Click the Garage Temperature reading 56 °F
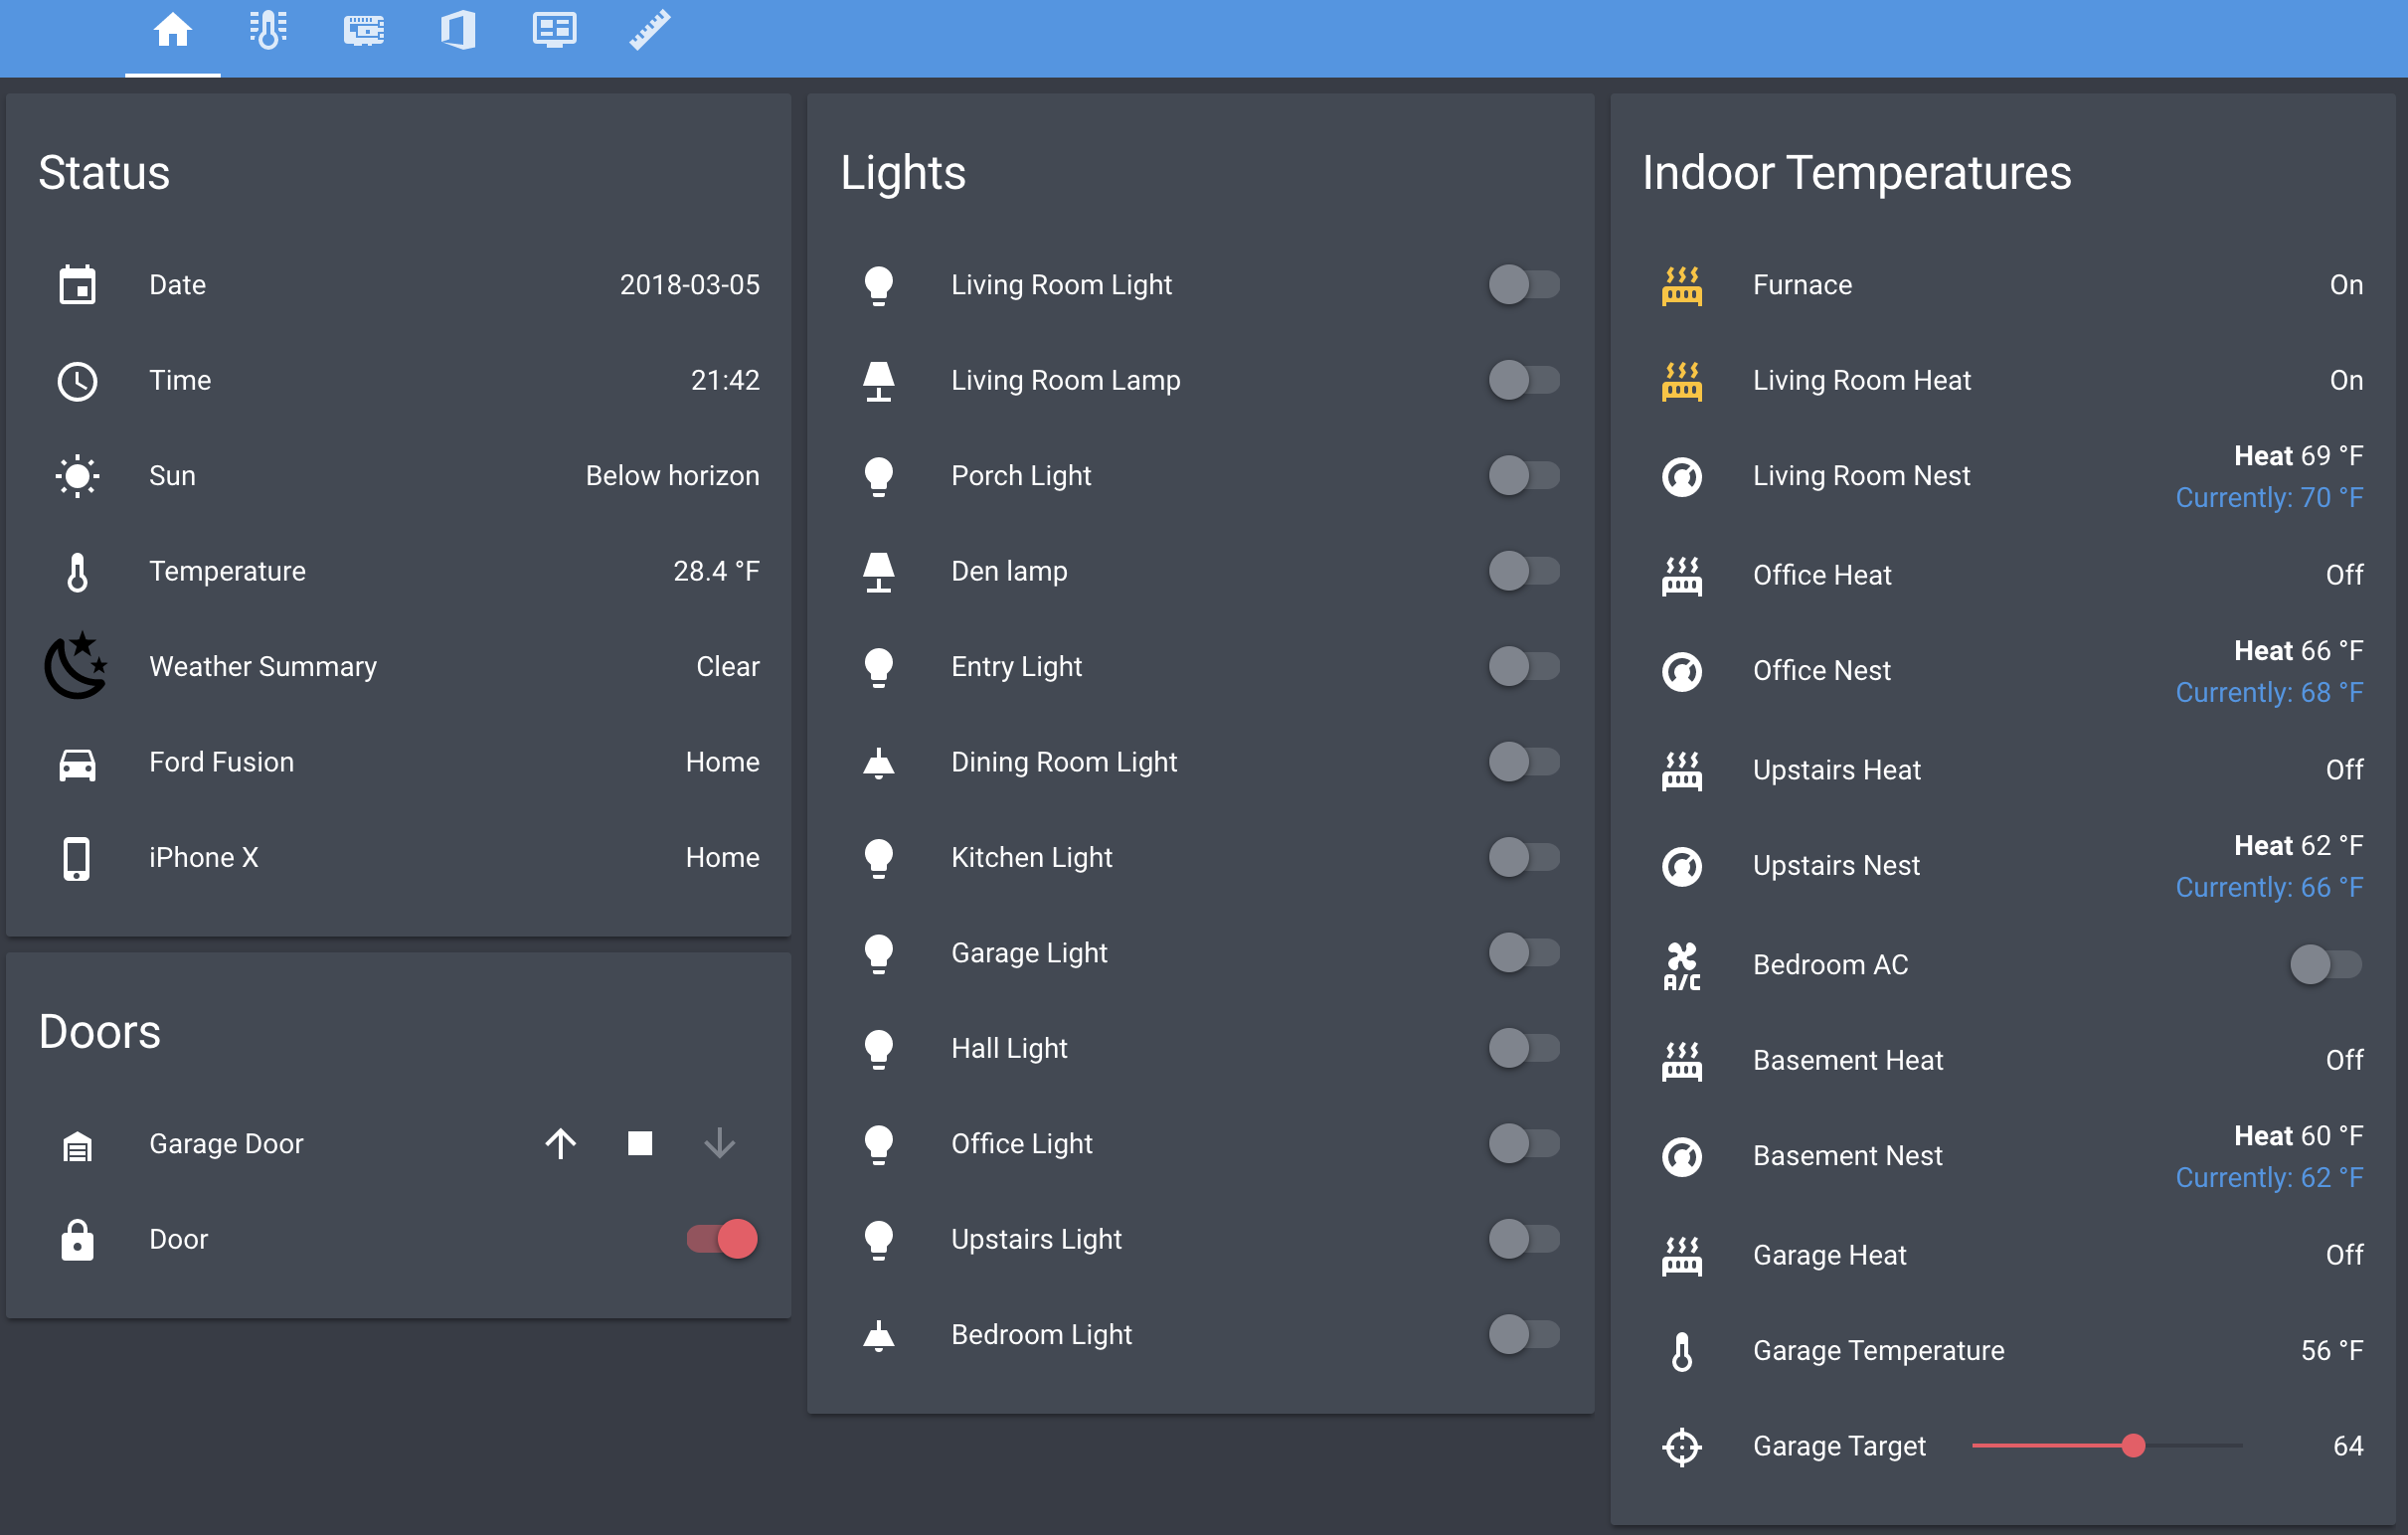The image size is (2408, 1535). [2331, 1351]
